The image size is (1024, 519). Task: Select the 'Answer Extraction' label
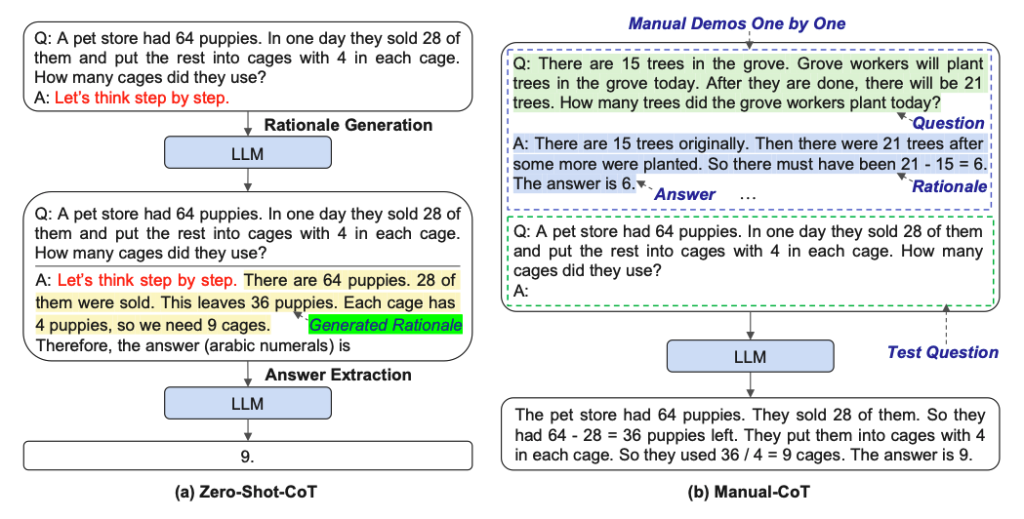[x=338, y=374]
